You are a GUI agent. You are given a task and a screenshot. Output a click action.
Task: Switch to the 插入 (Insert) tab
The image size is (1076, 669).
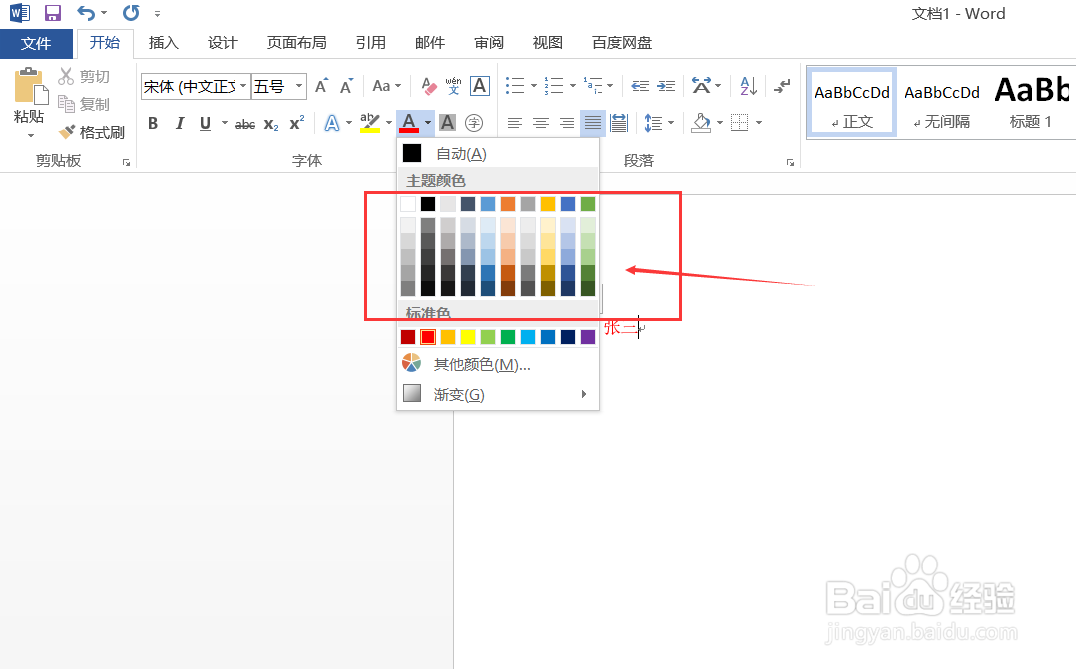pos(163,43)
